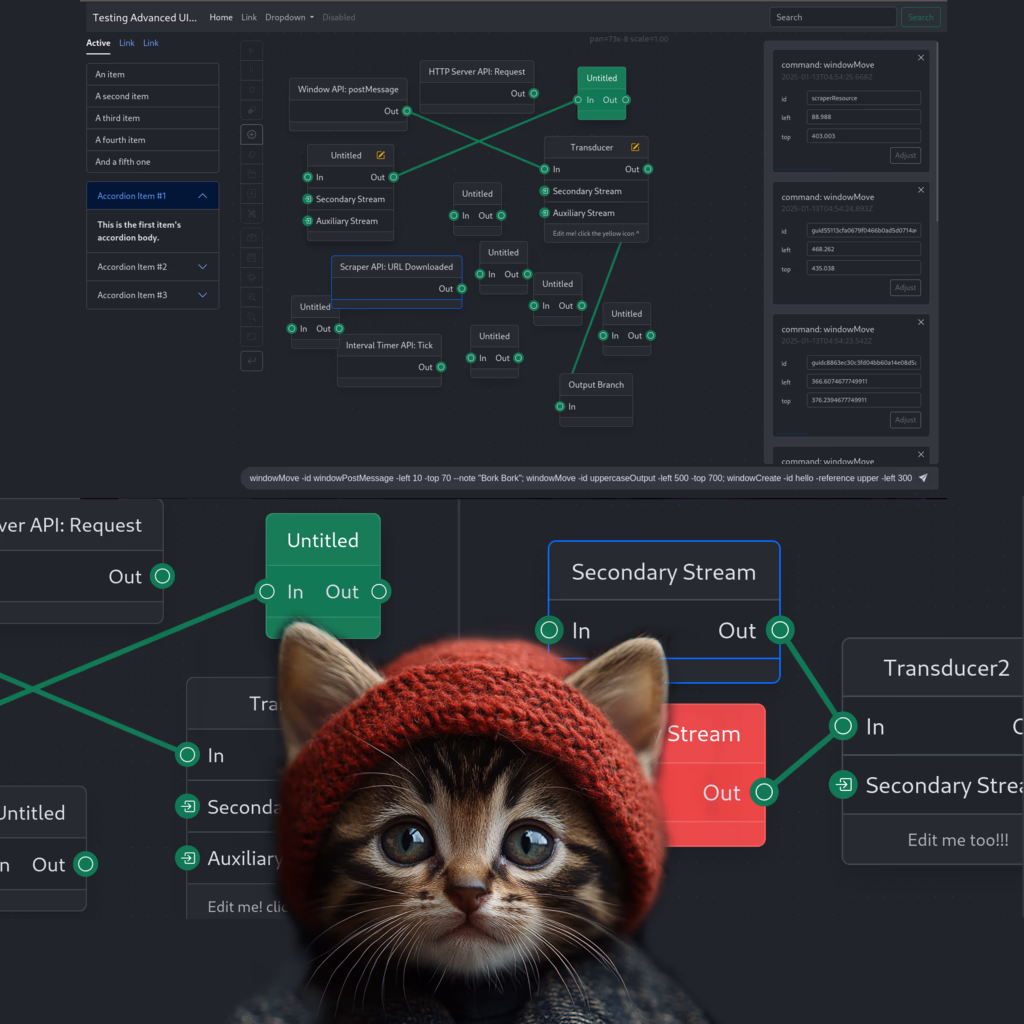The width and height of the screenshot is (1024, 1024).
Task: Collapse Accordion Item #1
Action: point(152,196)
